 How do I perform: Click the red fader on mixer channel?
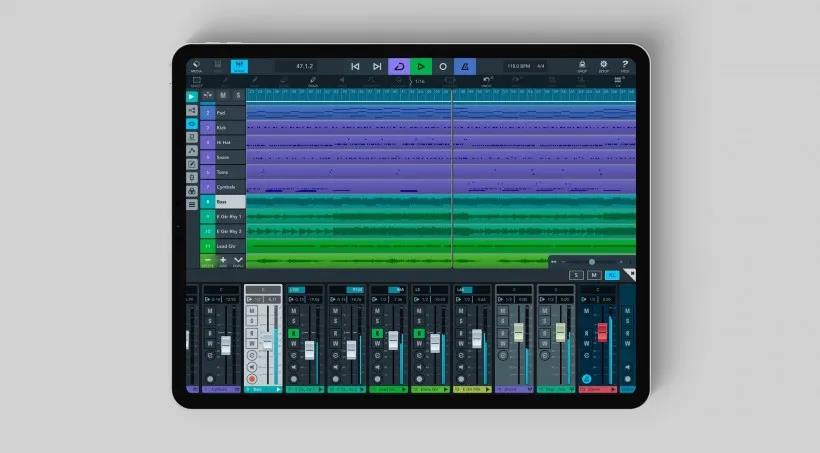click(602, 331)
